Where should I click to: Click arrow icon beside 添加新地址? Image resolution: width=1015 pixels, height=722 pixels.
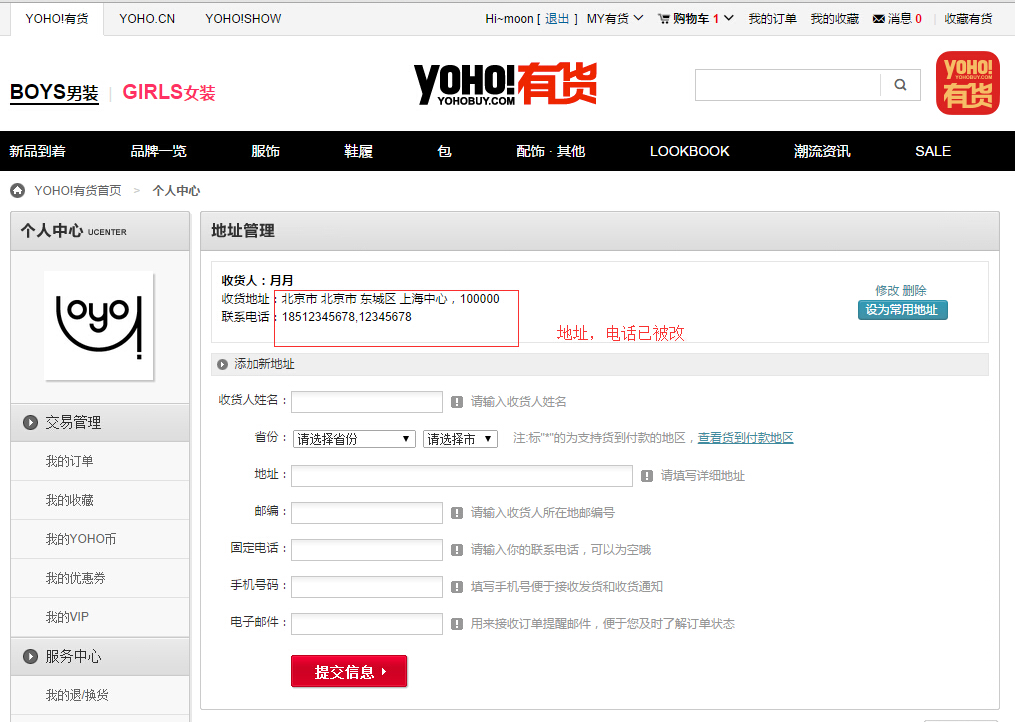click(222, 365)
